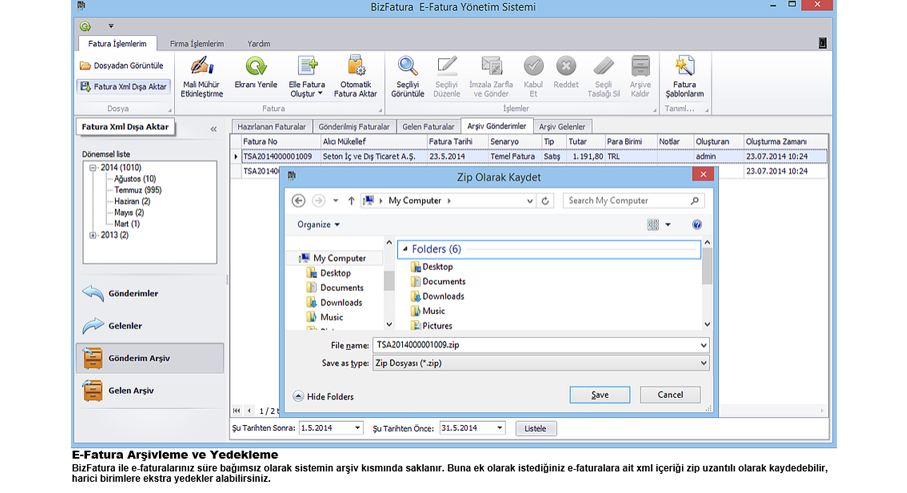The width and height of the screenshot is (907, 493).
Task: Collapse the 2014 tree node
Action: pyautogui.click(x=93, y=168)
